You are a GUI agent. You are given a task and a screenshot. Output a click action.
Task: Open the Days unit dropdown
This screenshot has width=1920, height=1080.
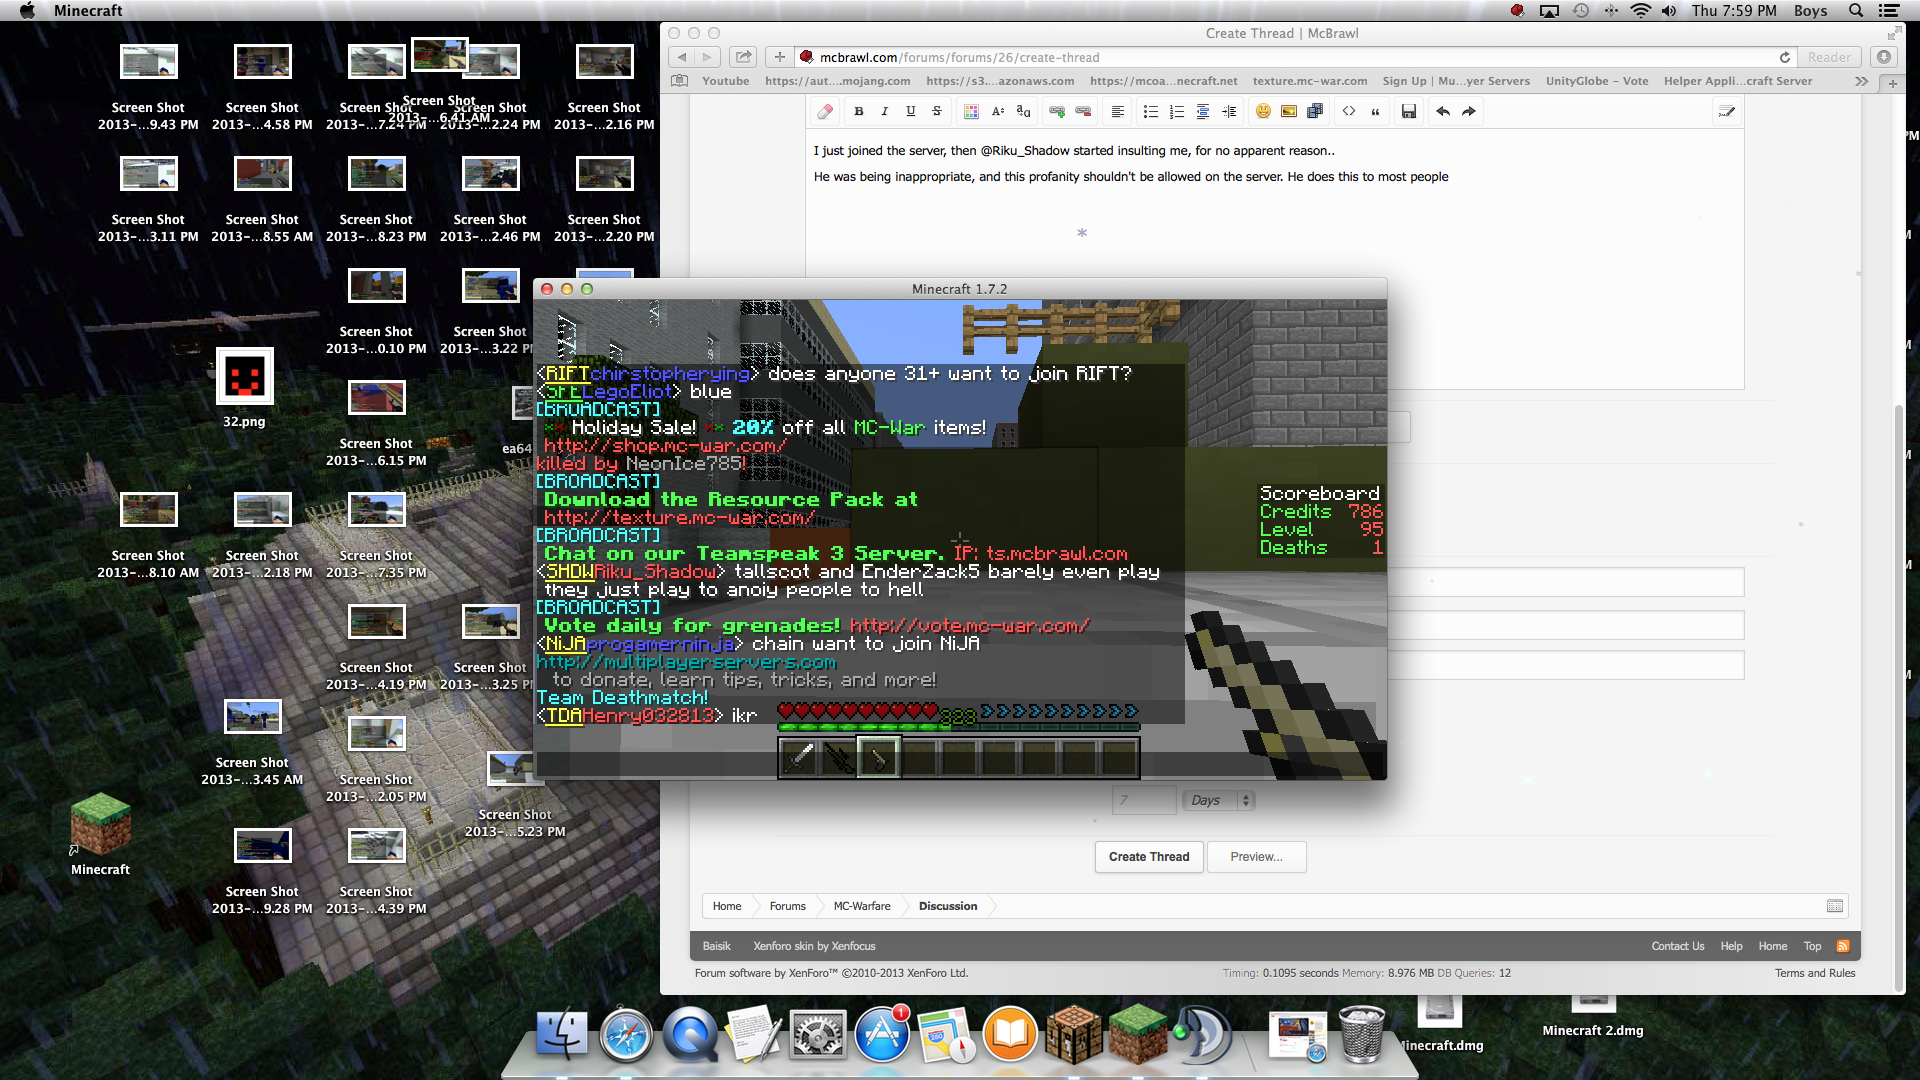1217,800
